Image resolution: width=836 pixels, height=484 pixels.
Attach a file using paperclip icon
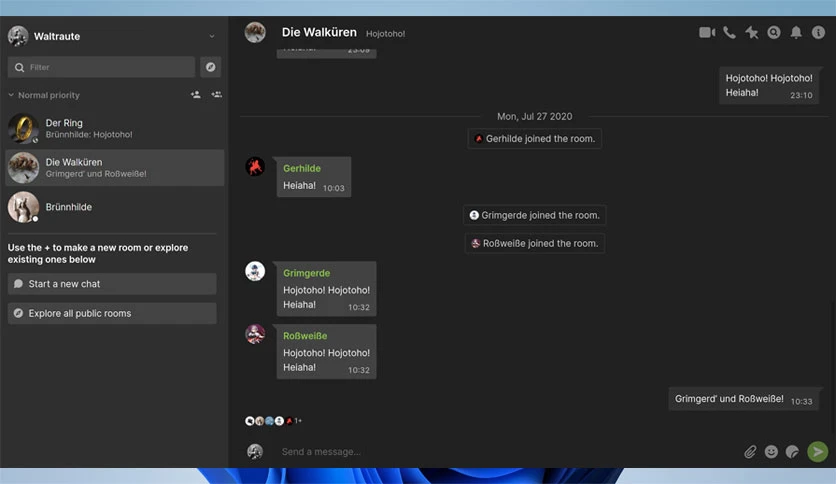[750, 452]
